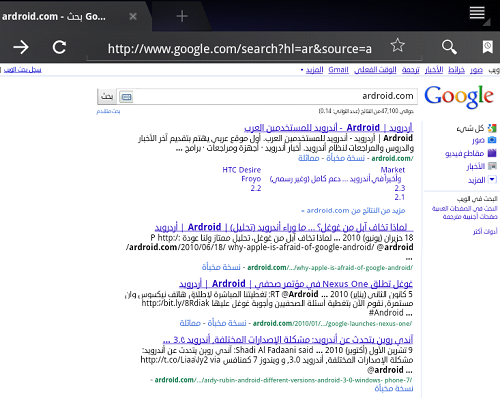500x398 pixels.
Task: Open the ترجمة translate link
Action: (x=411, y=70)
